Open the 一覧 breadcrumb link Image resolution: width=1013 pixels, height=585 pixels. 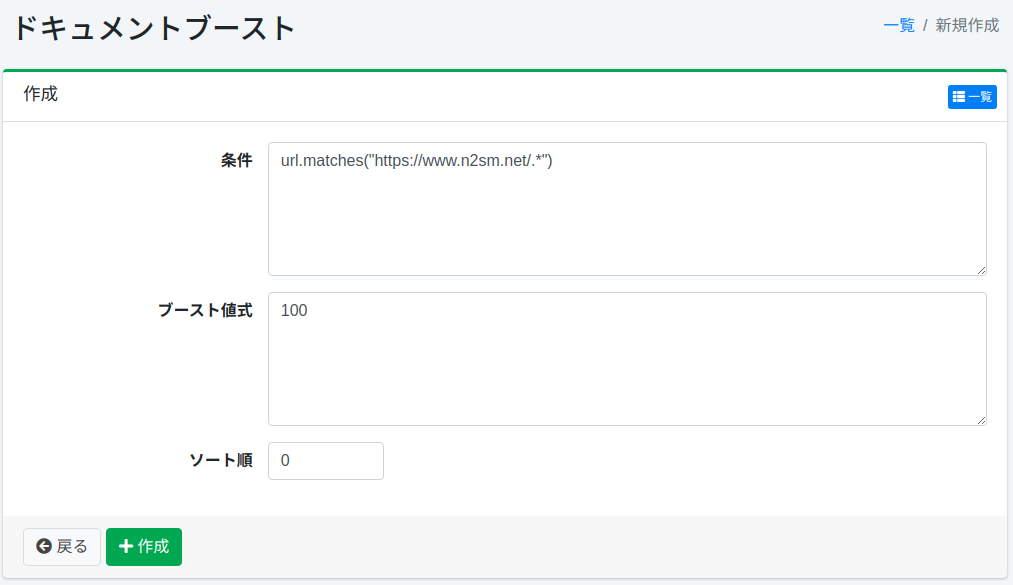click(x=898, y=25)
